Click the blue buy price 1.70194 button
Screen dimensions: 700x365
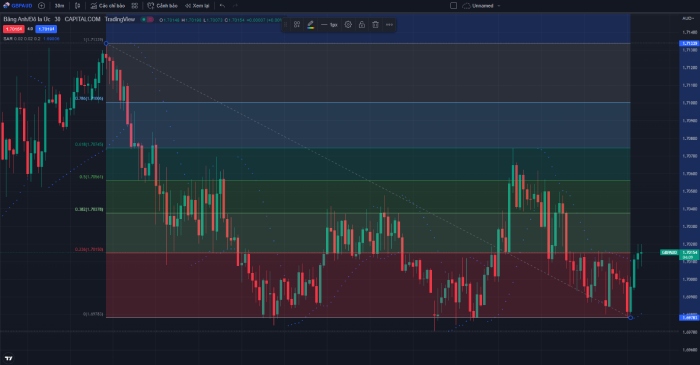(46, 29)
